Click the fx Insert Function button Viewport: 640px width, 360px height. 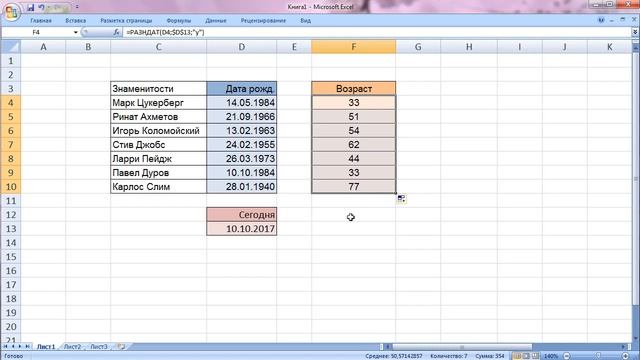pyautogui.click(x=116, y=32)
